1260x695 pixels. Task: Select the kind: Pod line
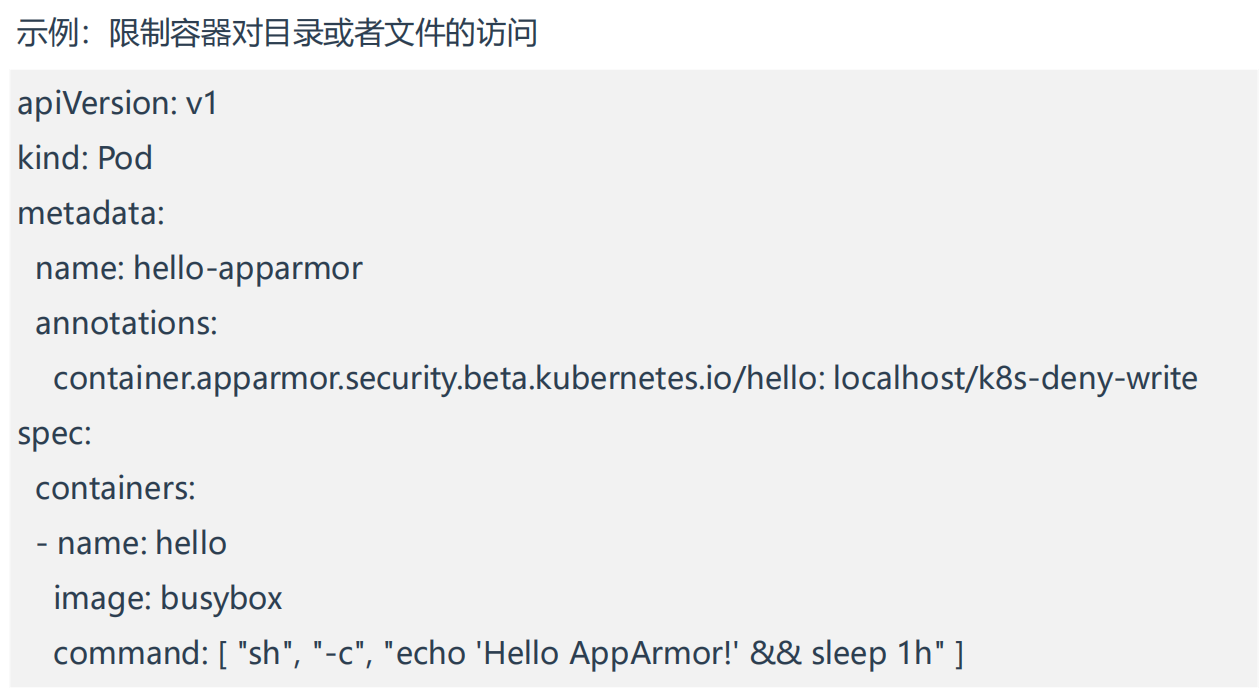pyautogui.click(x=85, y=159)
